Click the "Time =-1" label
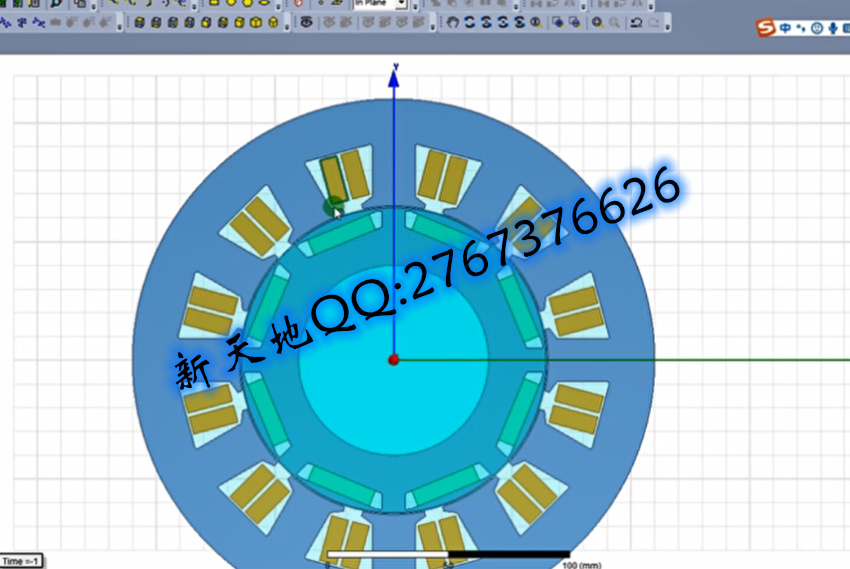850x569 pixels. pyautogui.click(x=21, y=561)
